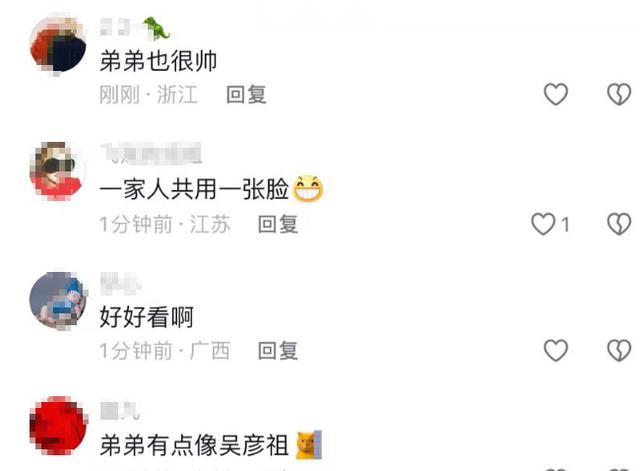Like the comment '弟弟也很帅'
Screen dimensions: 640x471
[x=556, y=94]
